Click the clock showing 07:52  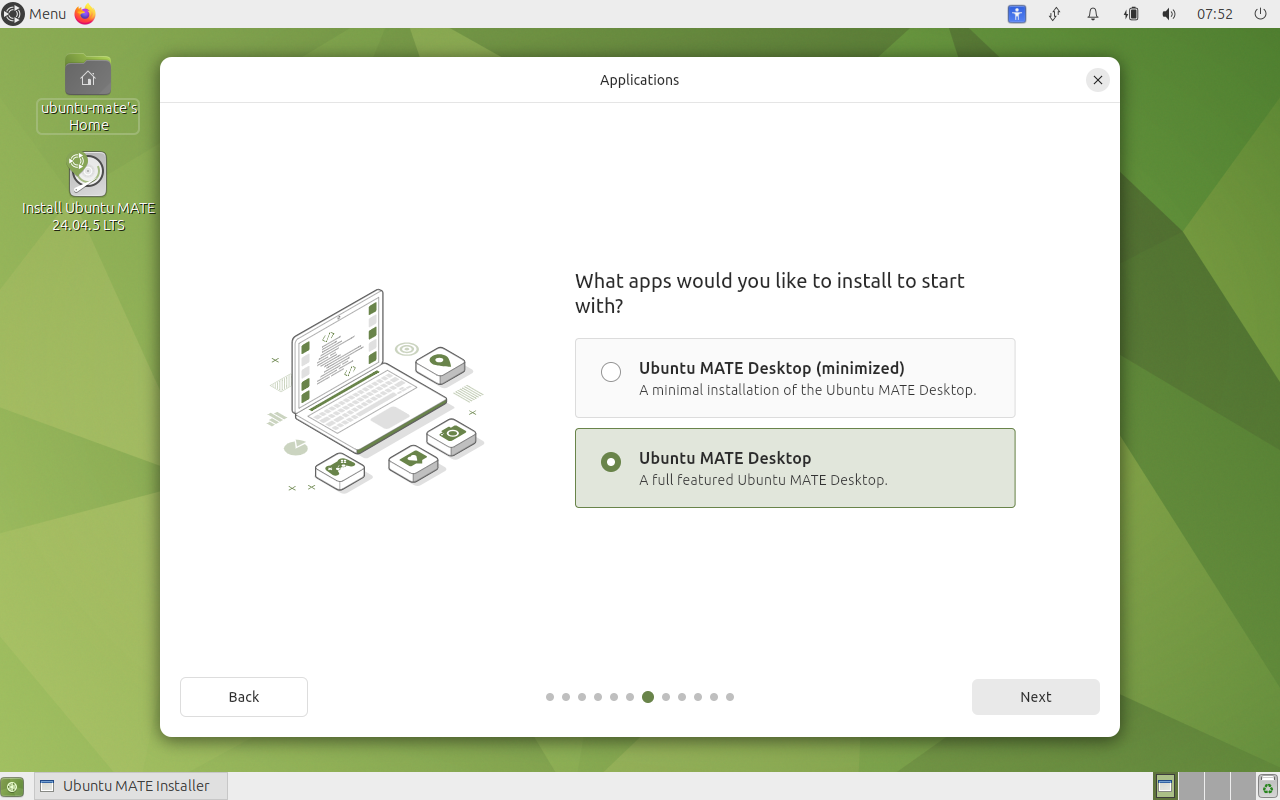click(1215, 14)
